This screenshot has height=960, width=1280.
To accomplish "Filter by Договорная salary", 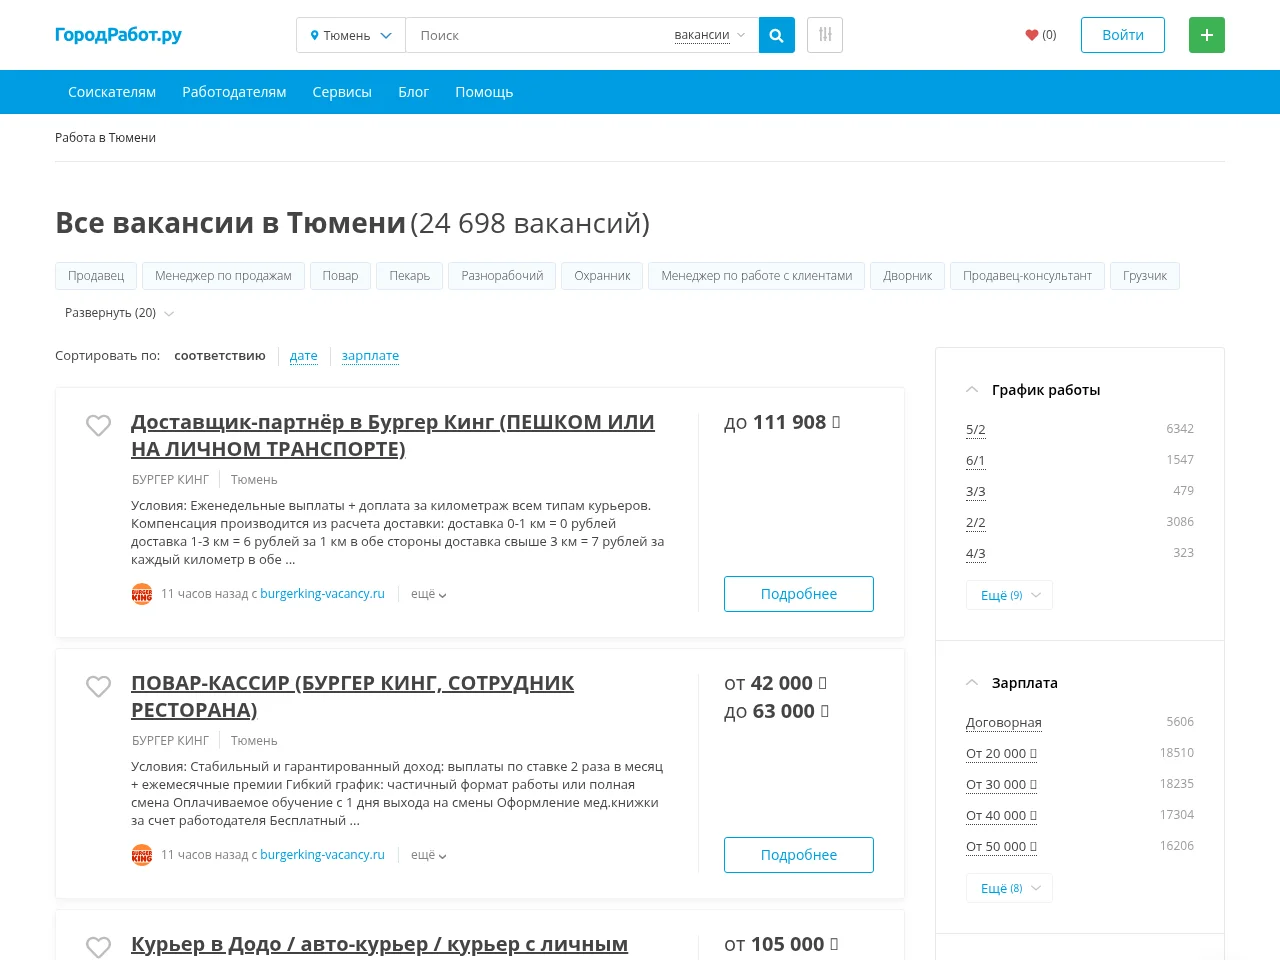I will (x=1004, y=723).
